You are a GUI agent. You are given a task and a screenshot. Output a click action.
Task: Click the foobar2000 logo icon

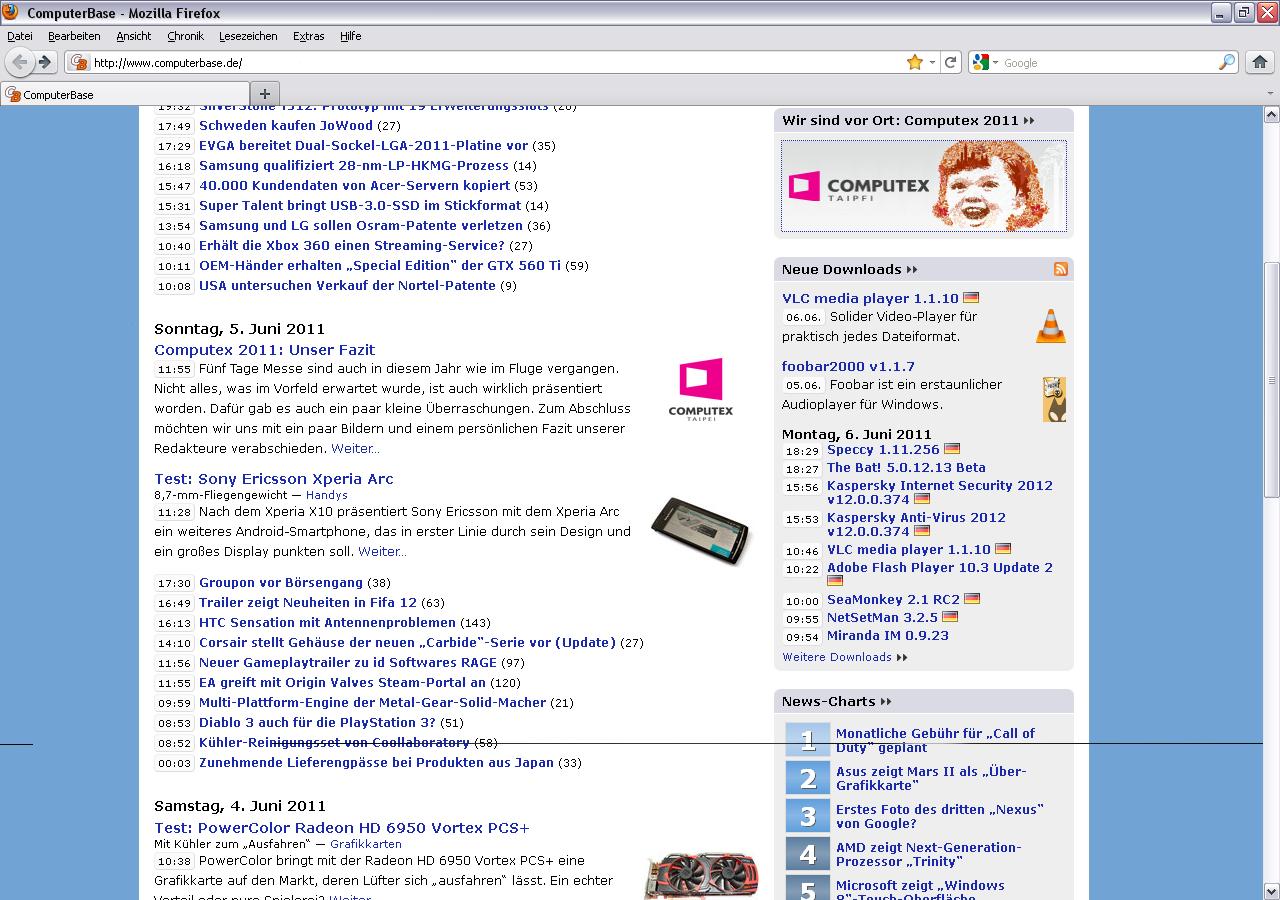pos(1054,399)
